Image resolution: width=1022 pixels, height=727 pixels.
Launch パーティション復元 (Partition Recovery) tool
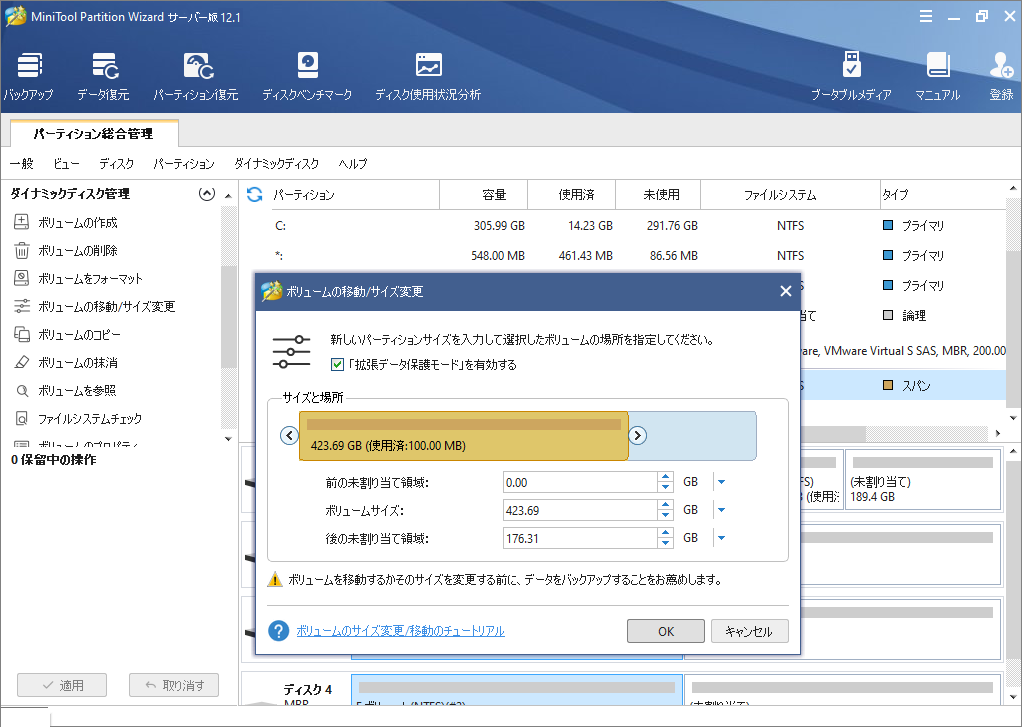coord(195,77)
